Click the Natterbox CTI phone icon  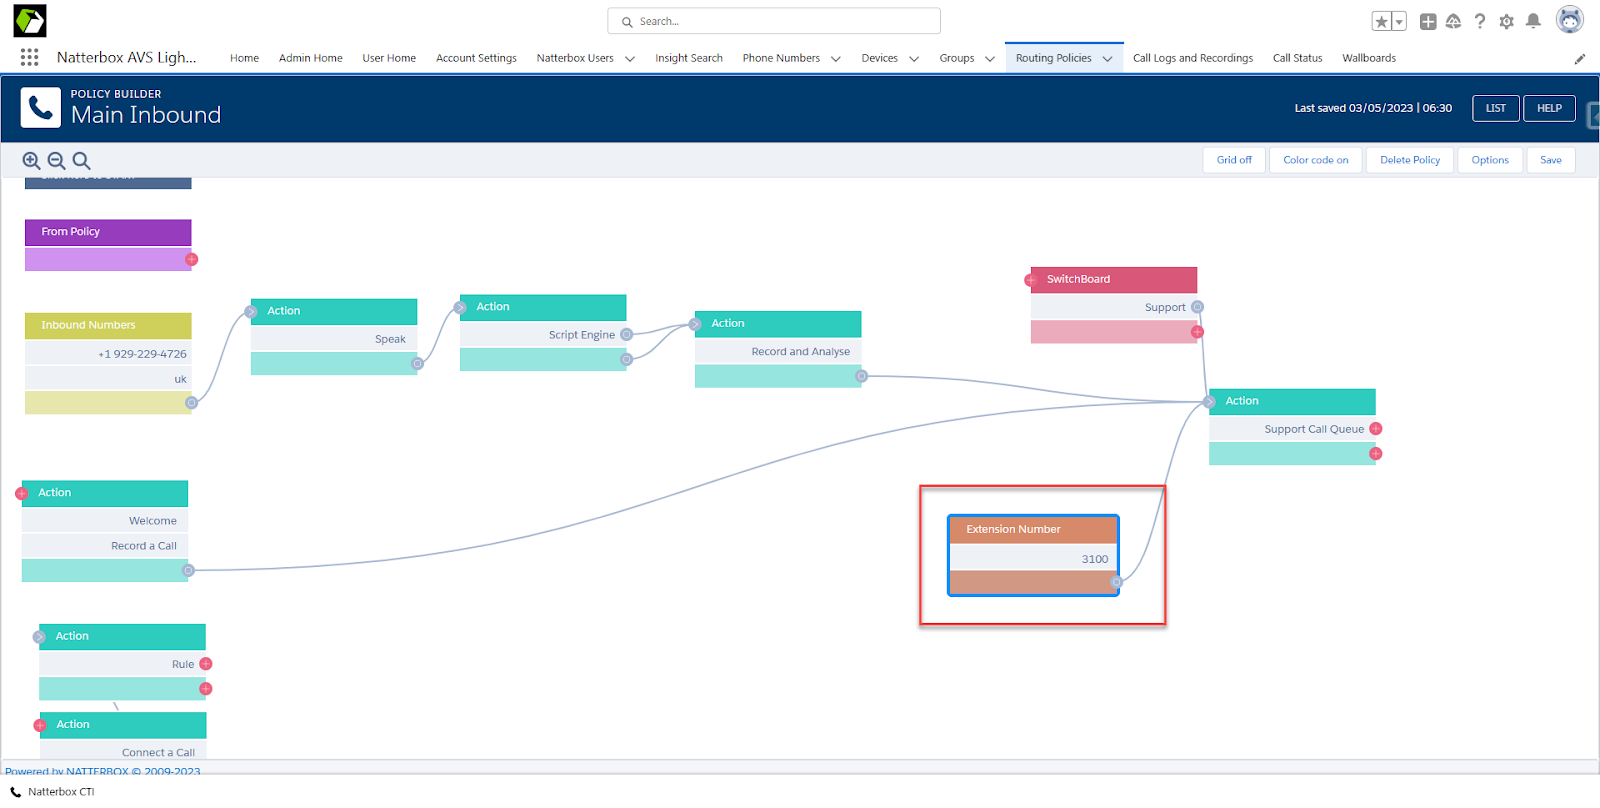point(15,792)
